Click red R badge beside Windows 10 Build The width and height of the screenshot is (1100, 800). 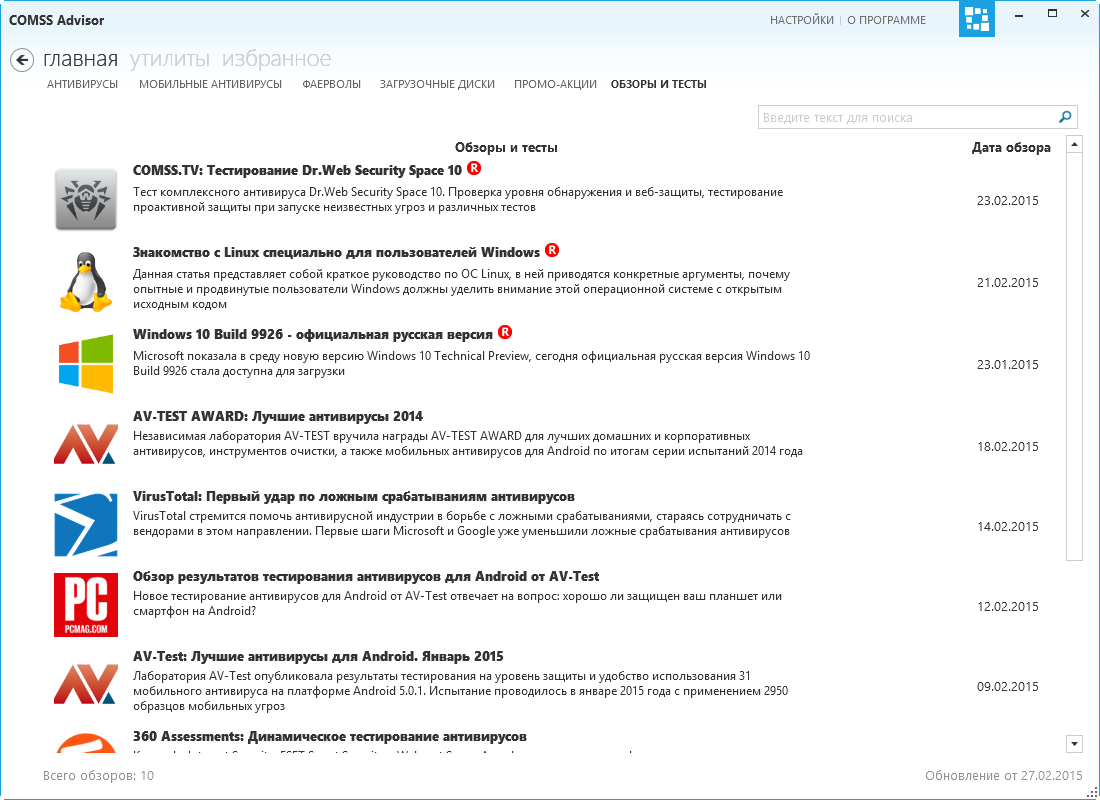505,332
